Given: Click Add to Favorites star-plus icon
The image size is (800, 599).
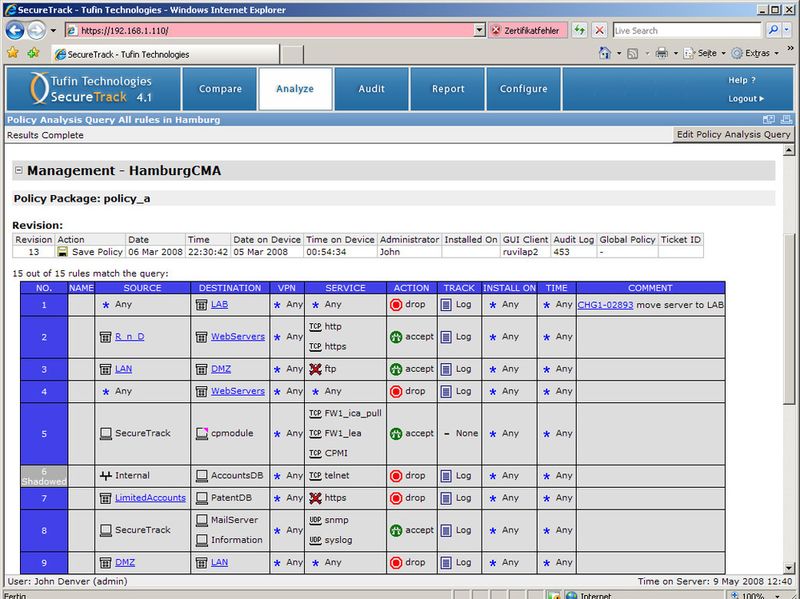Looking at the screenshot, I should (x=34, y=53).
